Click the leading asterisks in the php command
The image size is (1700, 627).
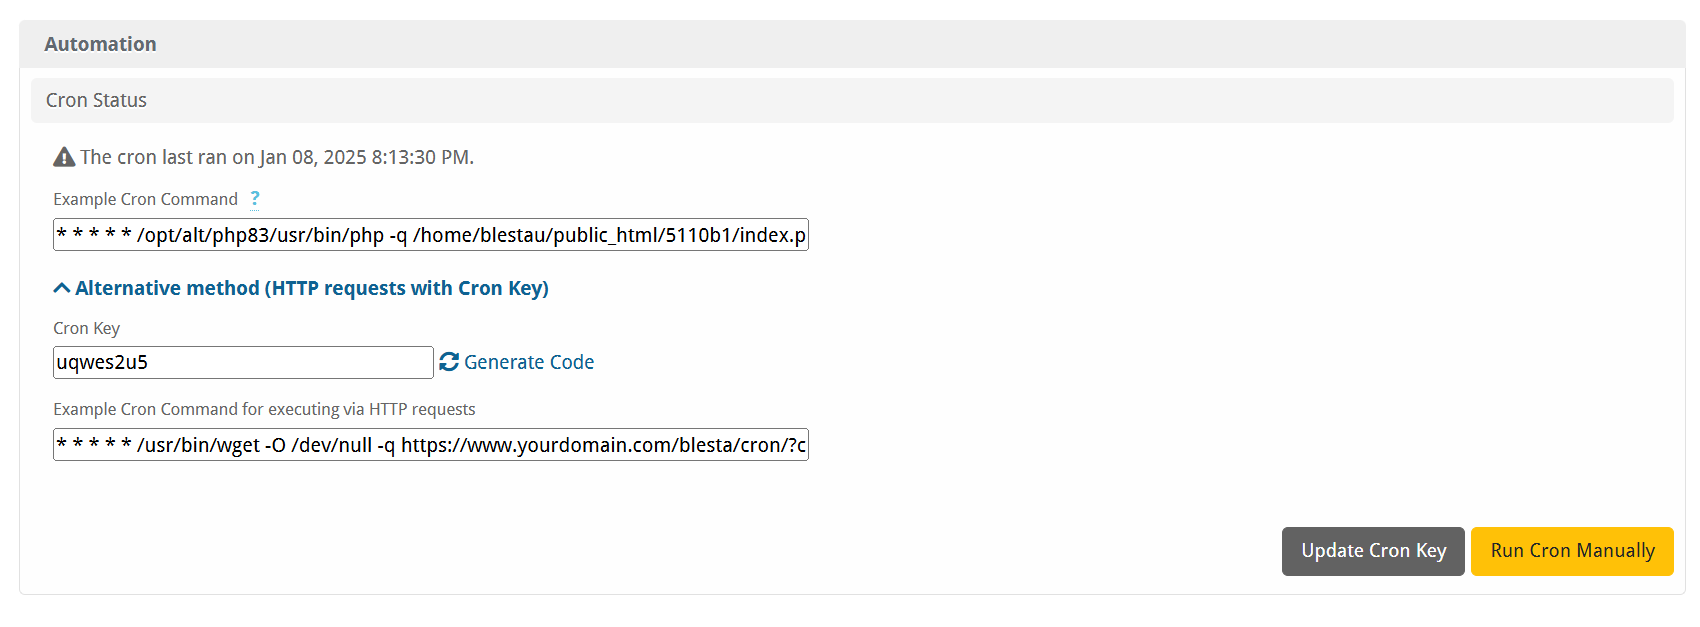tap(94, 235)
